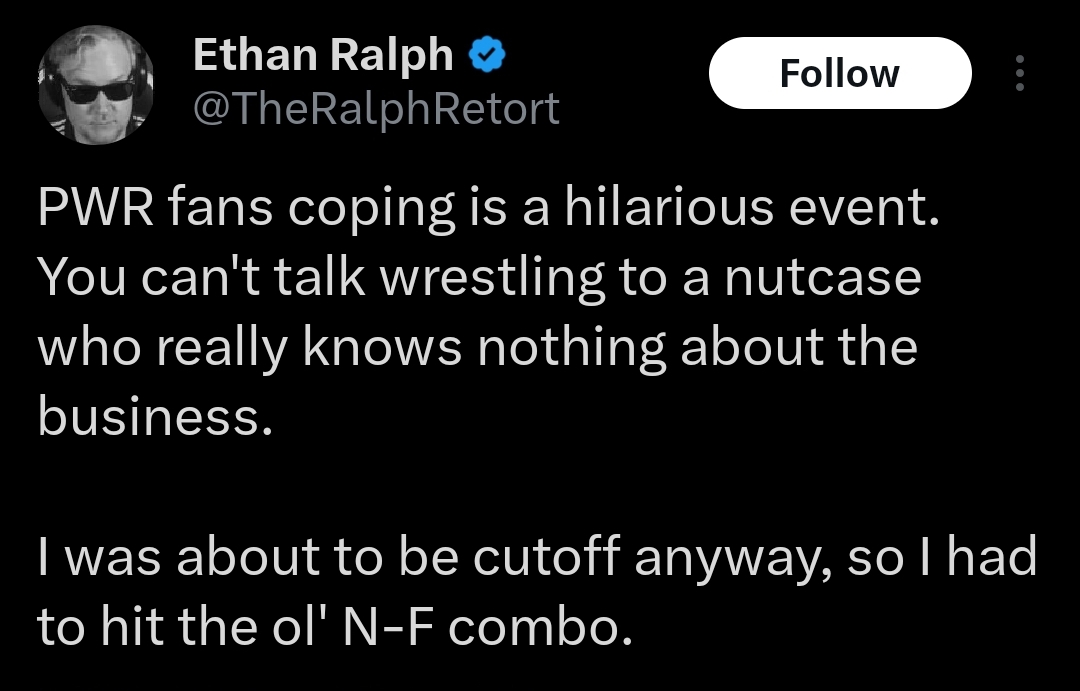Tap the word "nutcase" in the tweet
This screenshot has width=1080, height=691.
(x=822, y=278)
